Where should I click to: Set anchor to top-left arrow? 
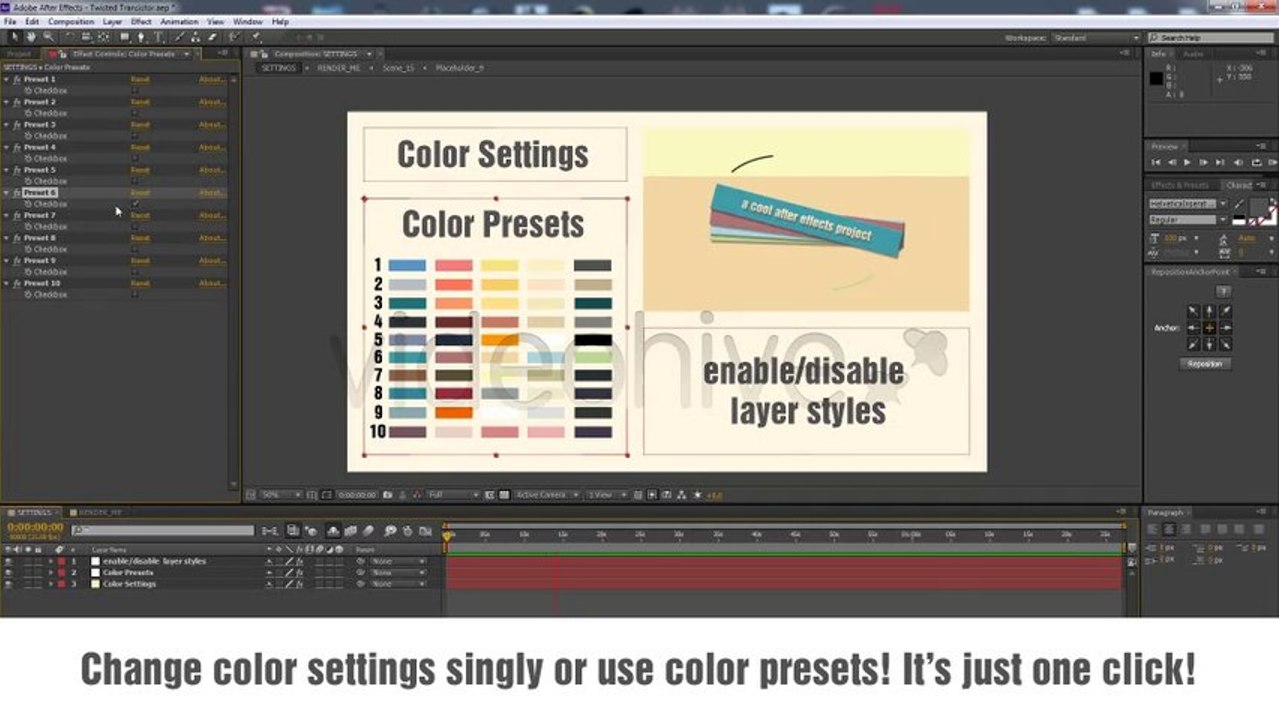pyautogui.click(x=1193, y=311)
